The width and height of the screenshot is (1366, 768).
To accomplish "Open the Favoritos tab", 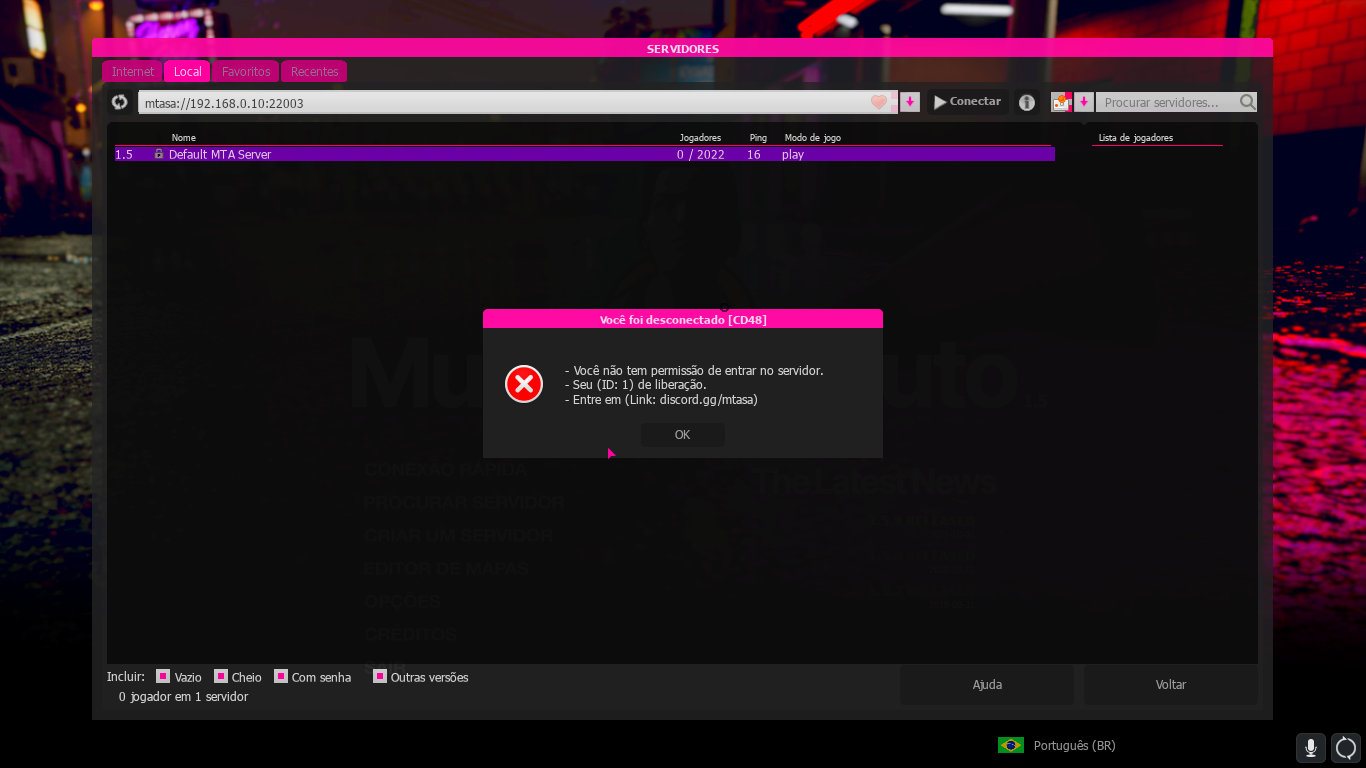I will coord(245,71).
